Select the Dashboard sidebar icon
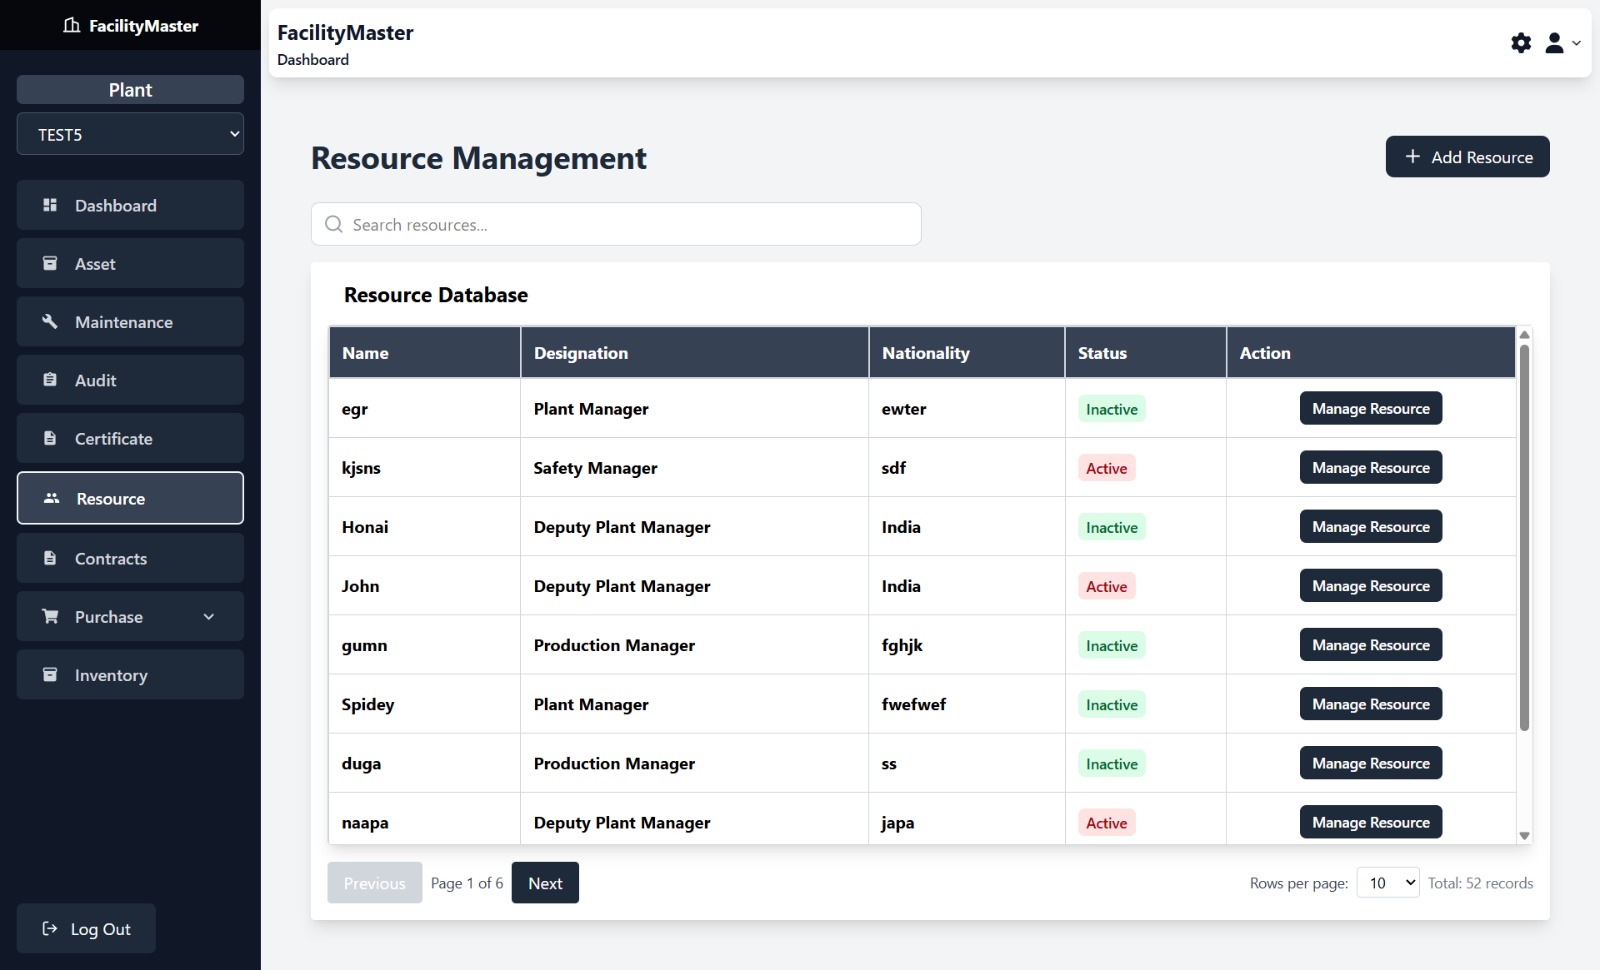Screen dimensions: 1600x970 49,205
